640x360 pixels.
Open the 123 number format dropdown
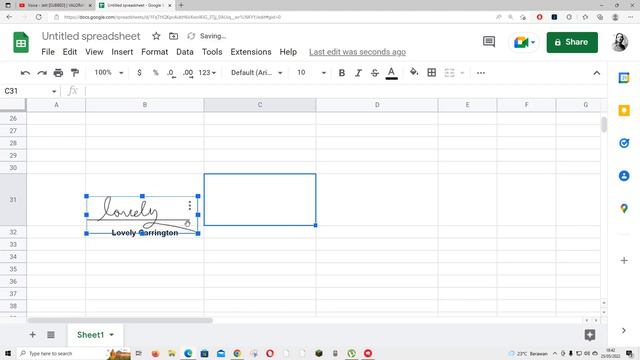point(207,73)
